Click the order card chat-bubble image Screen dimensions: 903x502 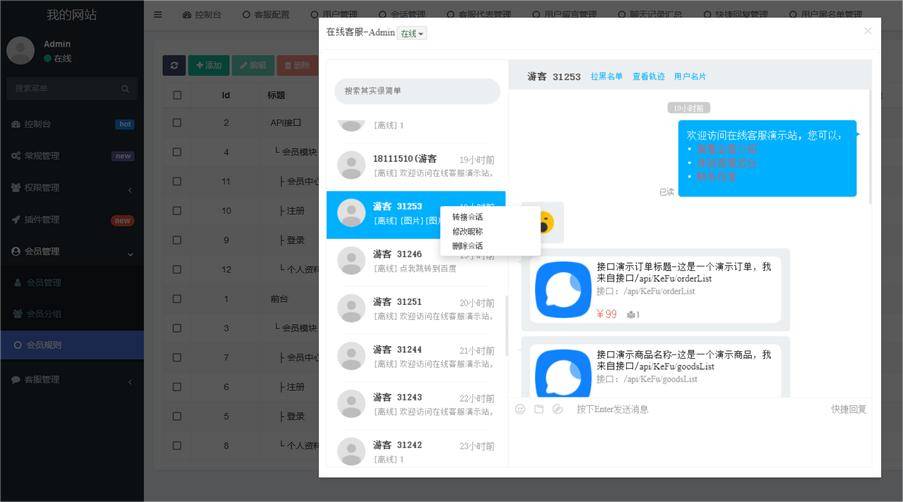[x=563, y=290]
